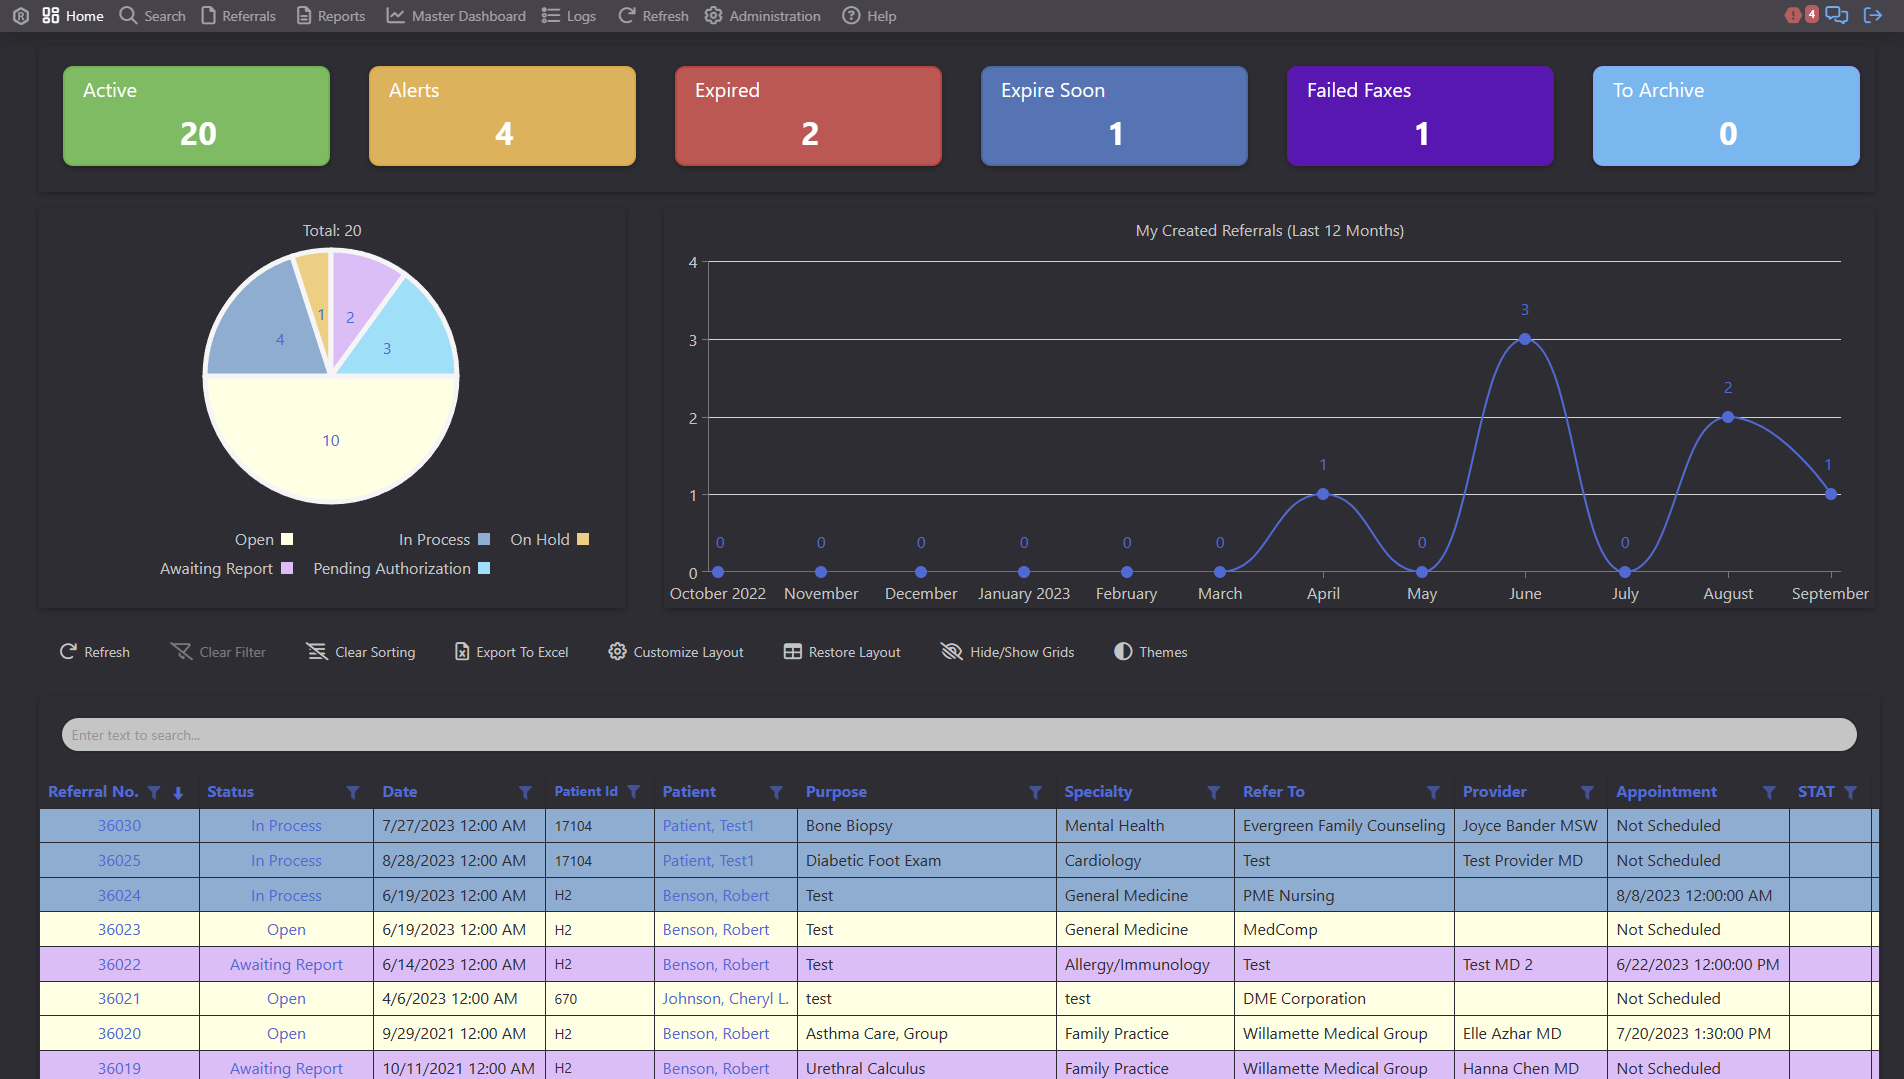Open the Referral No. column filter
The height and width of the screenshot is (1079, 1904).
[154, 792]
